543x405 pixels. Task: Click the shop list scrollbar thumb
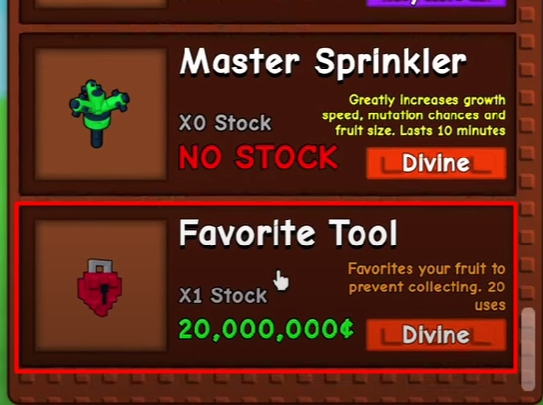(528, 349)
